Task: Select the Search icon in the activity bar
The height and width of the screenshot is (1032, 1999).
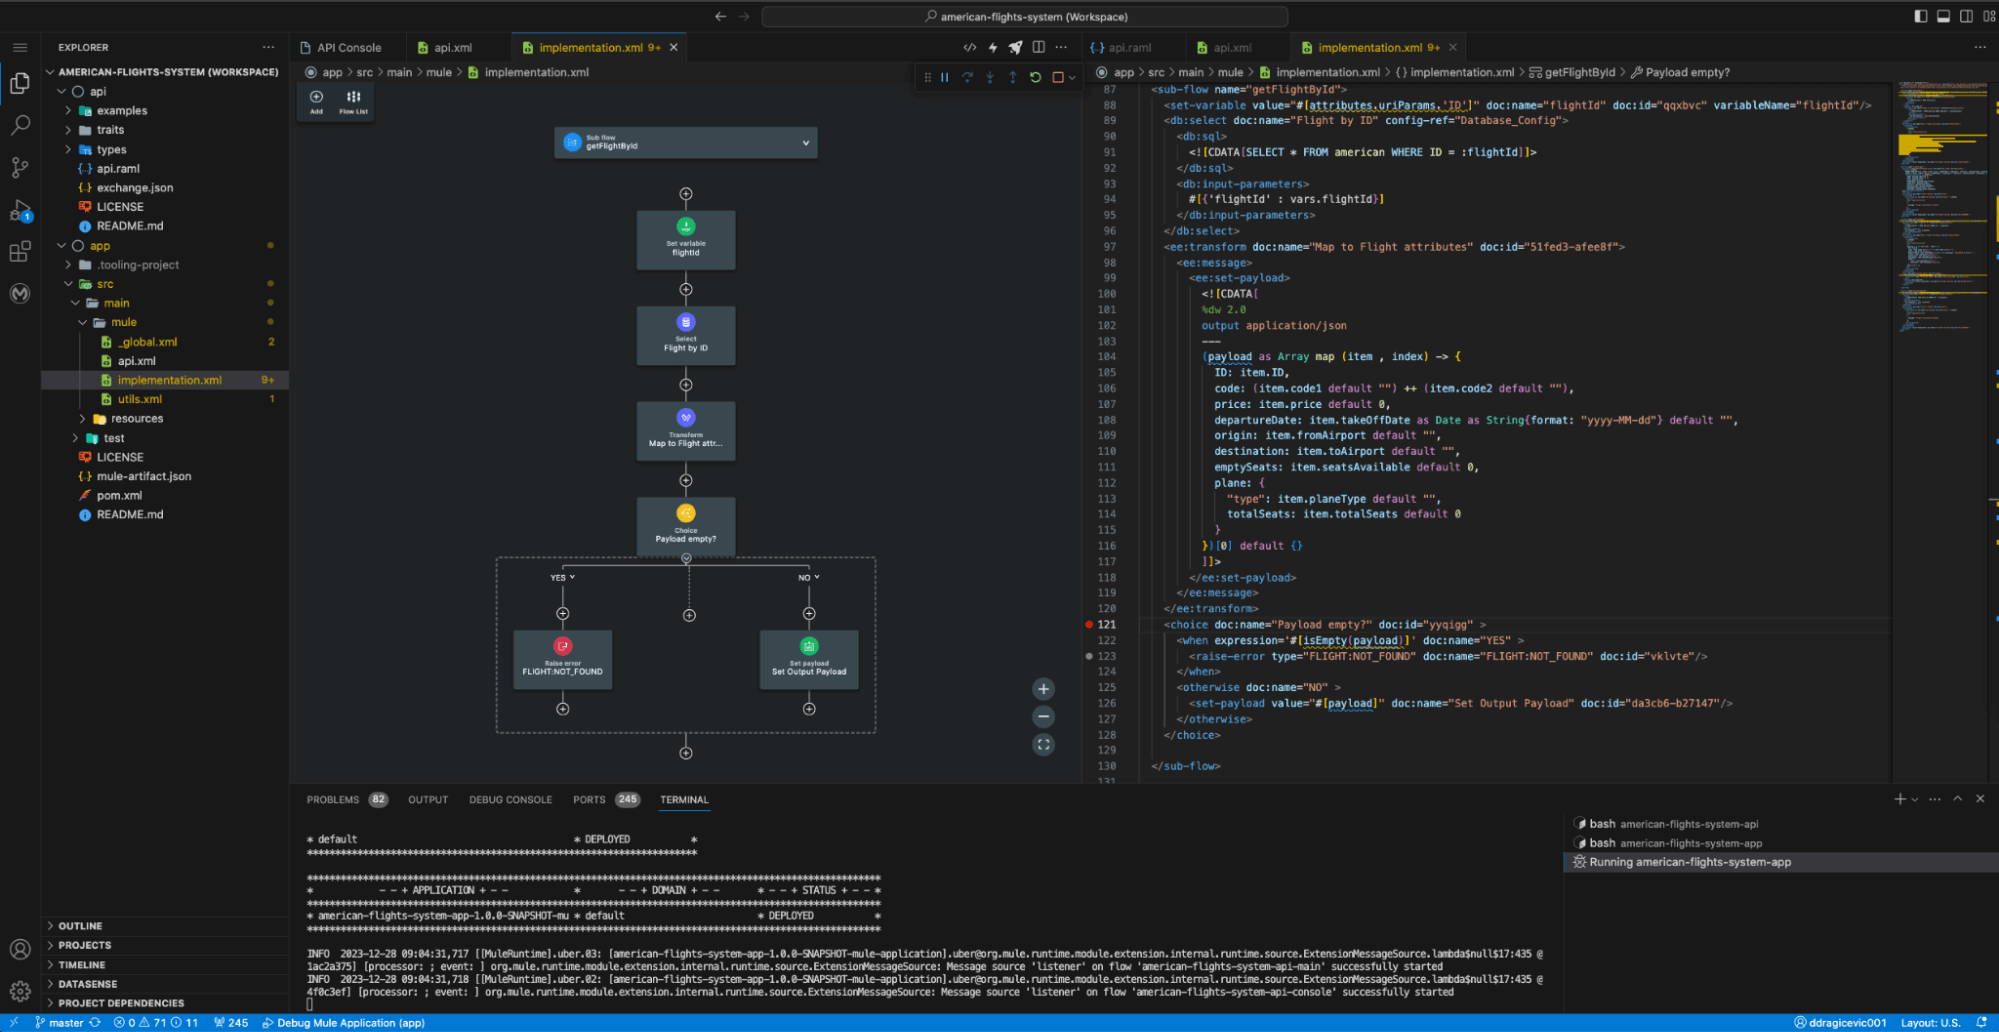Action: click(20, 126)
